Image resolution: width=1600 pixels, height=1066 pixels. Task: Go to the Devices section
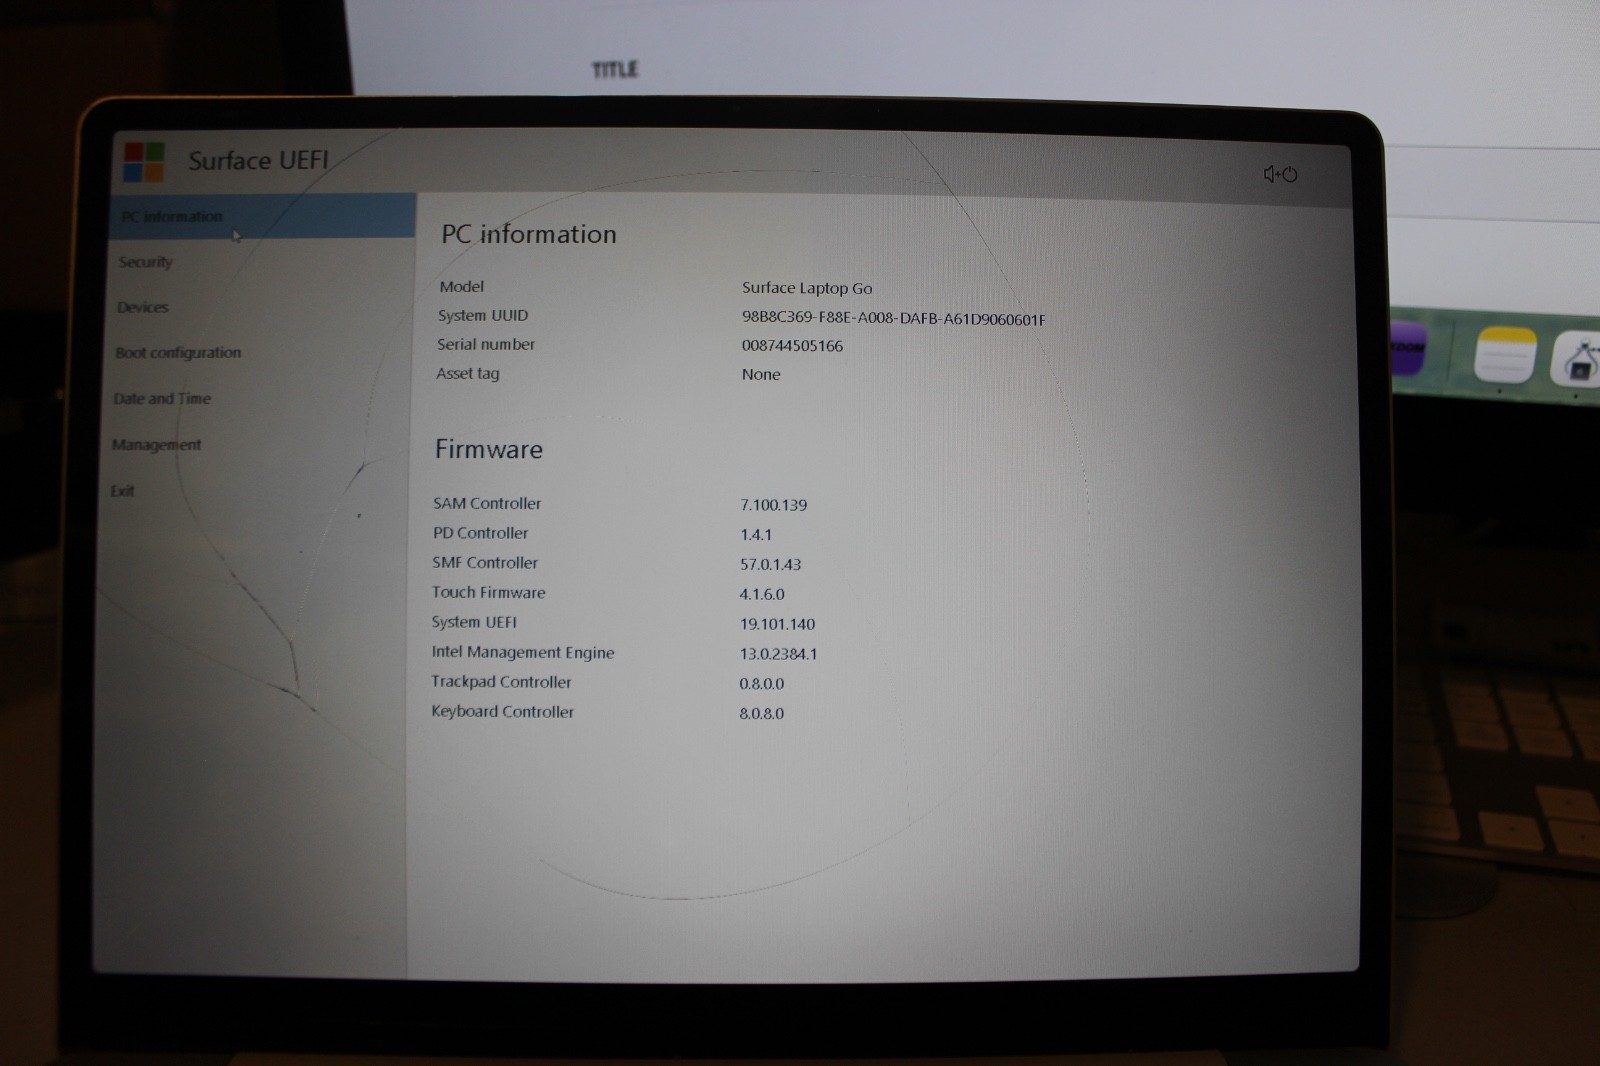pos(142,307)
